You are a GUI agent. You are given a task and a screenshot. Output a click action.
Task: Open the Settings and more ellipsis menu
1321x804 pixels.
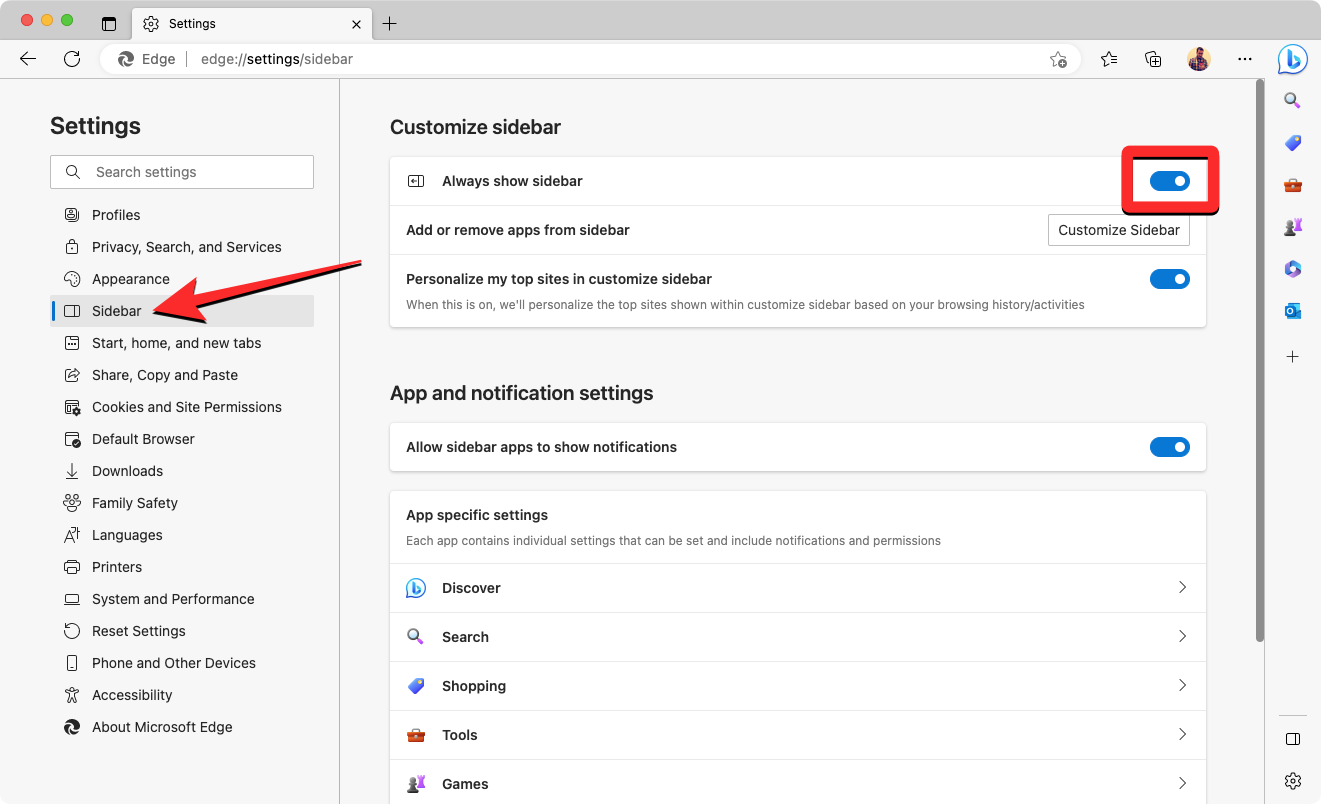pyautogui.click(x=1245, y=60)
